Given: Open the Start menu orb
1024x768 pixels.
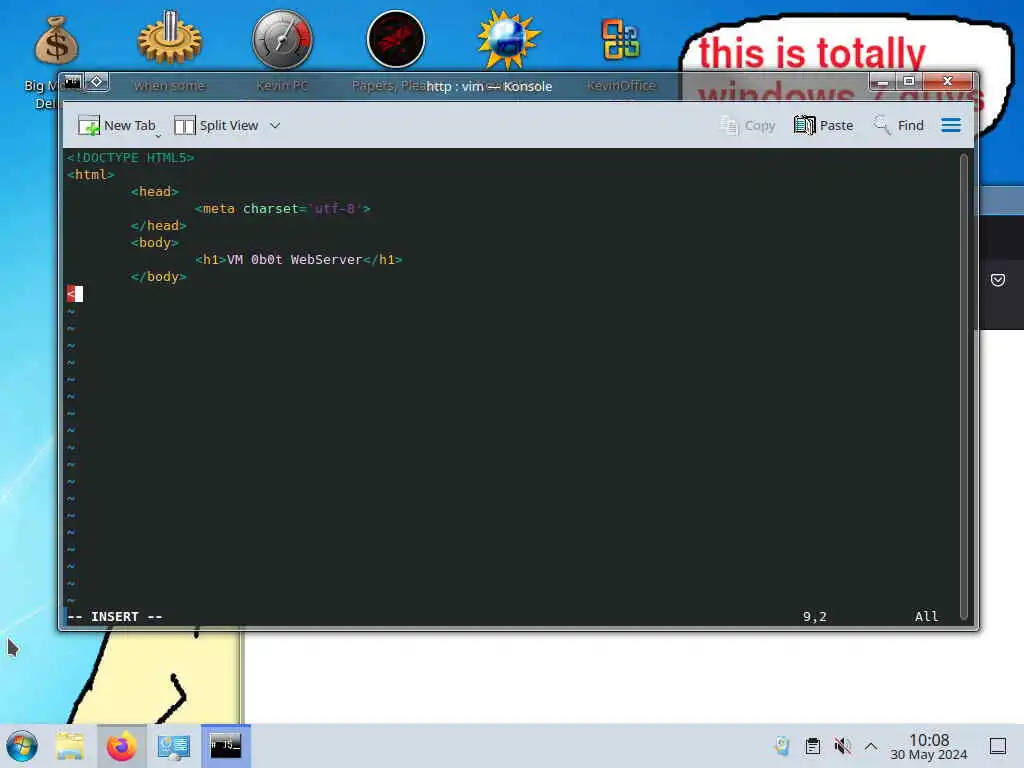Looking at the screenshot, I should [x=22, y=746].
